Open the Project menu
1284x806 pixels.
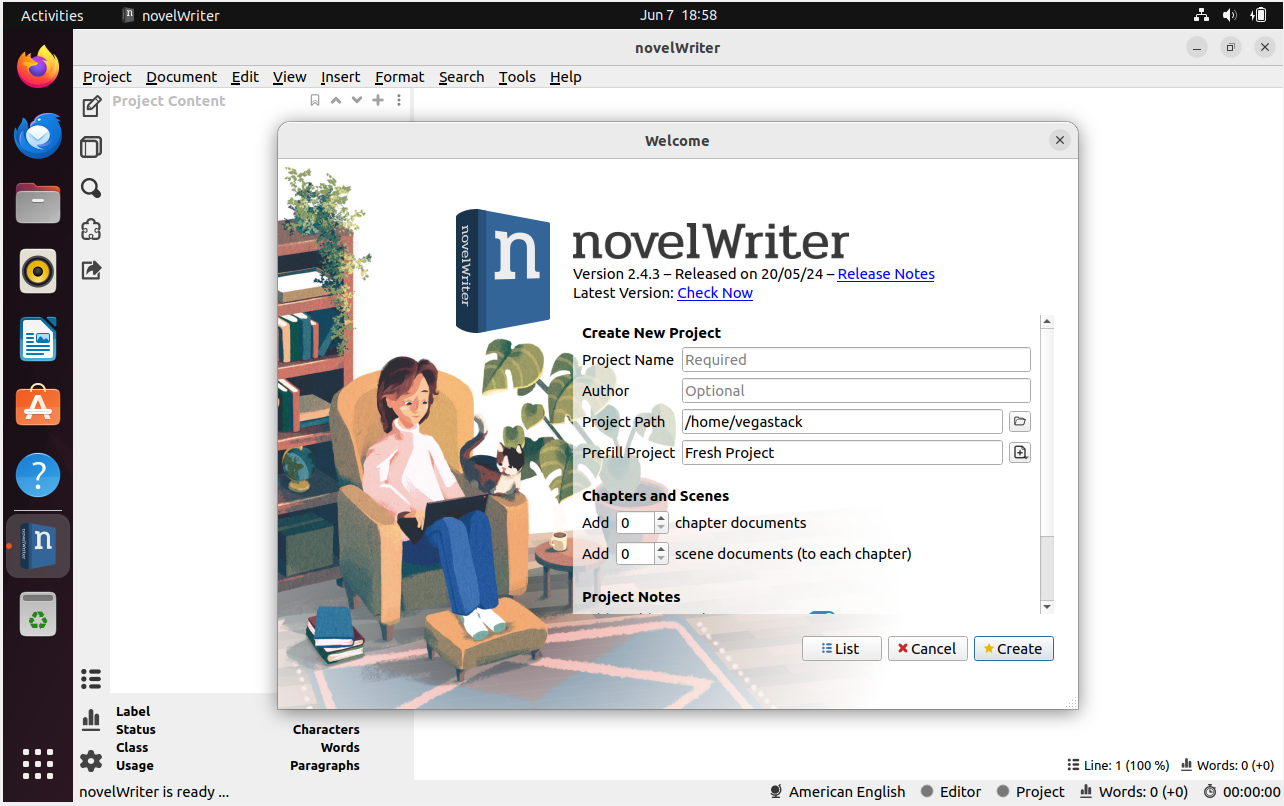click(107, 77)
